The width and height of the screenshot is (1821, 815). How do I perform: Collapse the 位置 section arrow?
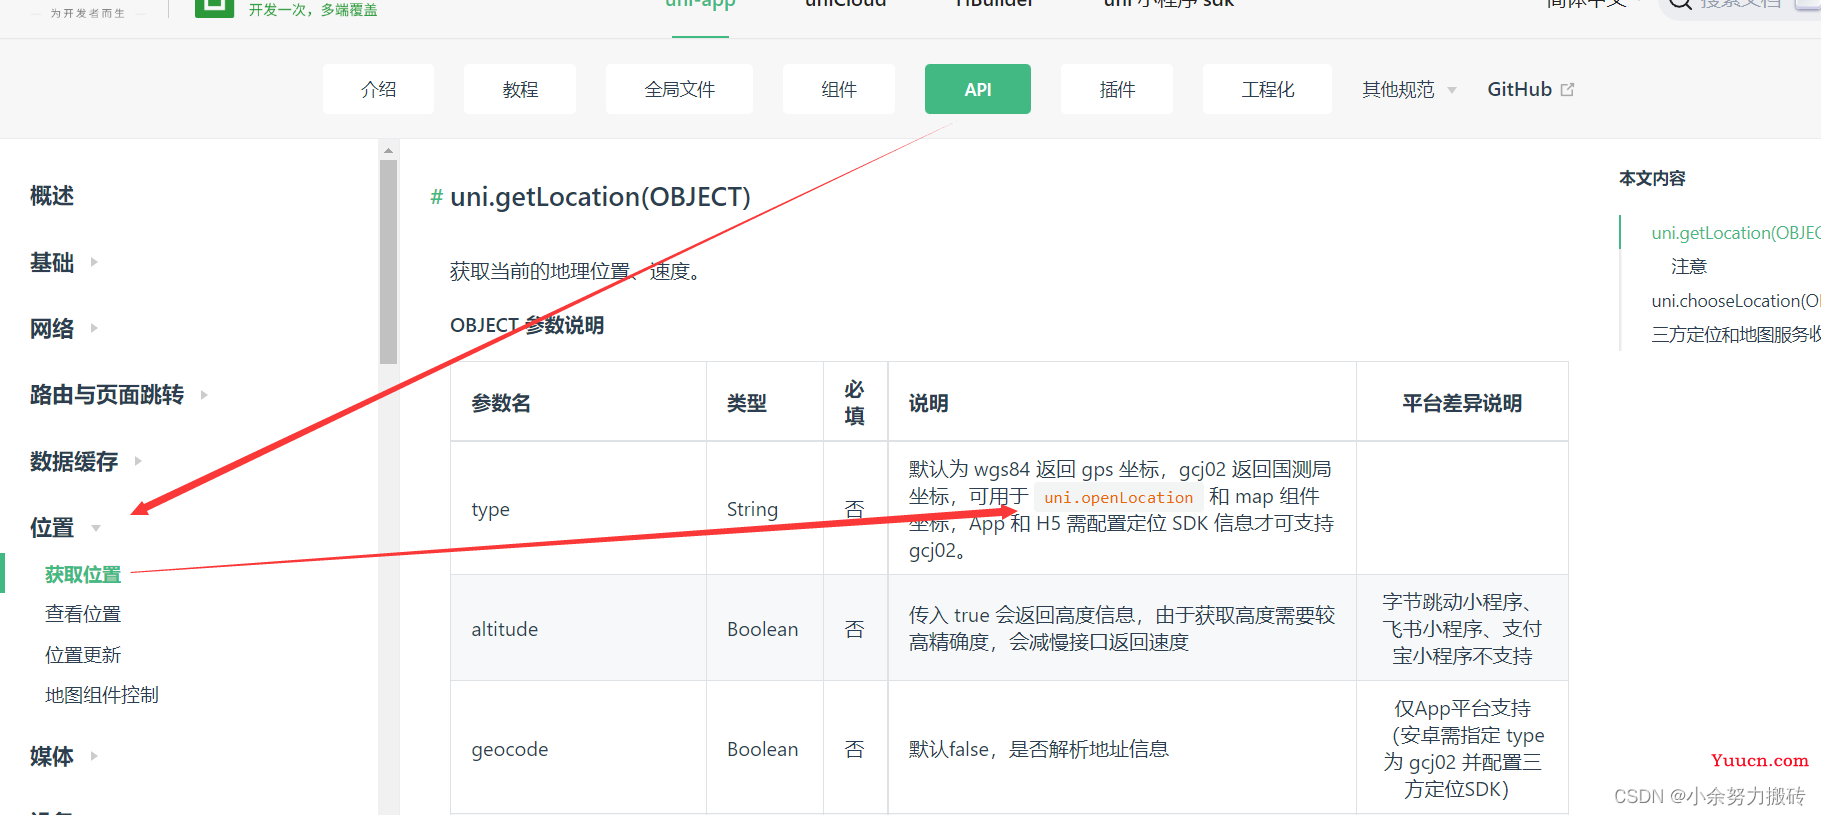(96, 528)
